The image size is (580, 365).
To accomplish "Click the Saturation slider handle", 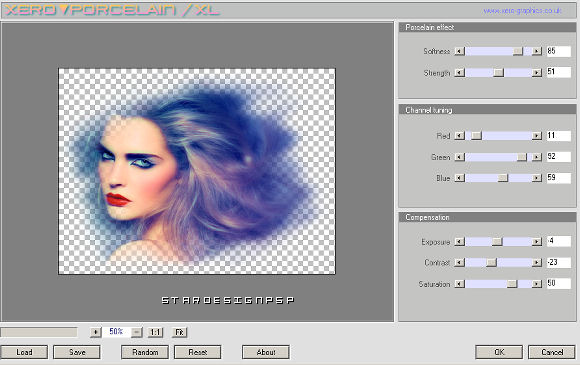I will [x=512, y=284].
